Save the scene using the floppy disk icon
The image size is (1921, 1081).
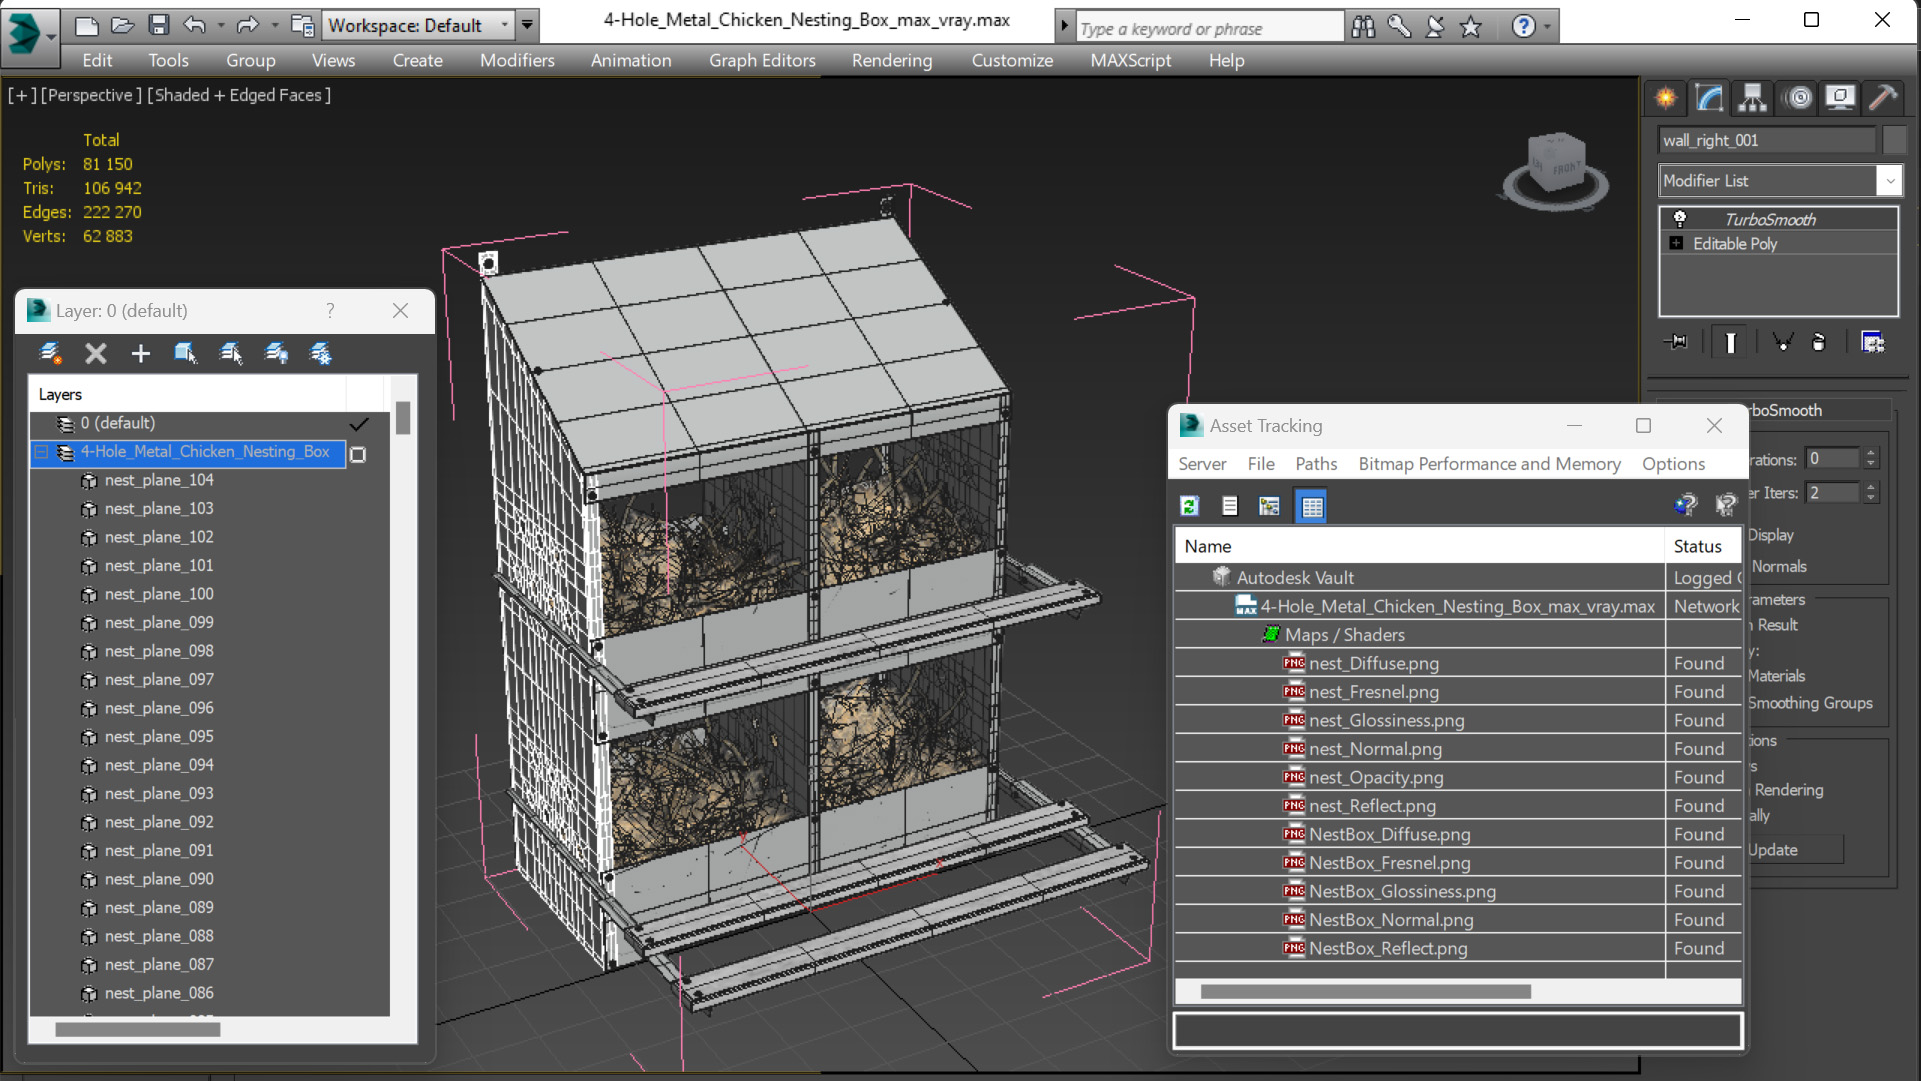(x=158, y=25)
